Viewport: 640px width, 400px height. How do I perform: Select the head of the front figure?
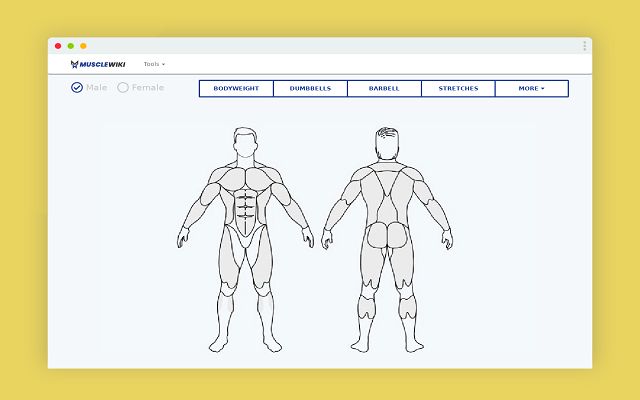click(245, 142)
